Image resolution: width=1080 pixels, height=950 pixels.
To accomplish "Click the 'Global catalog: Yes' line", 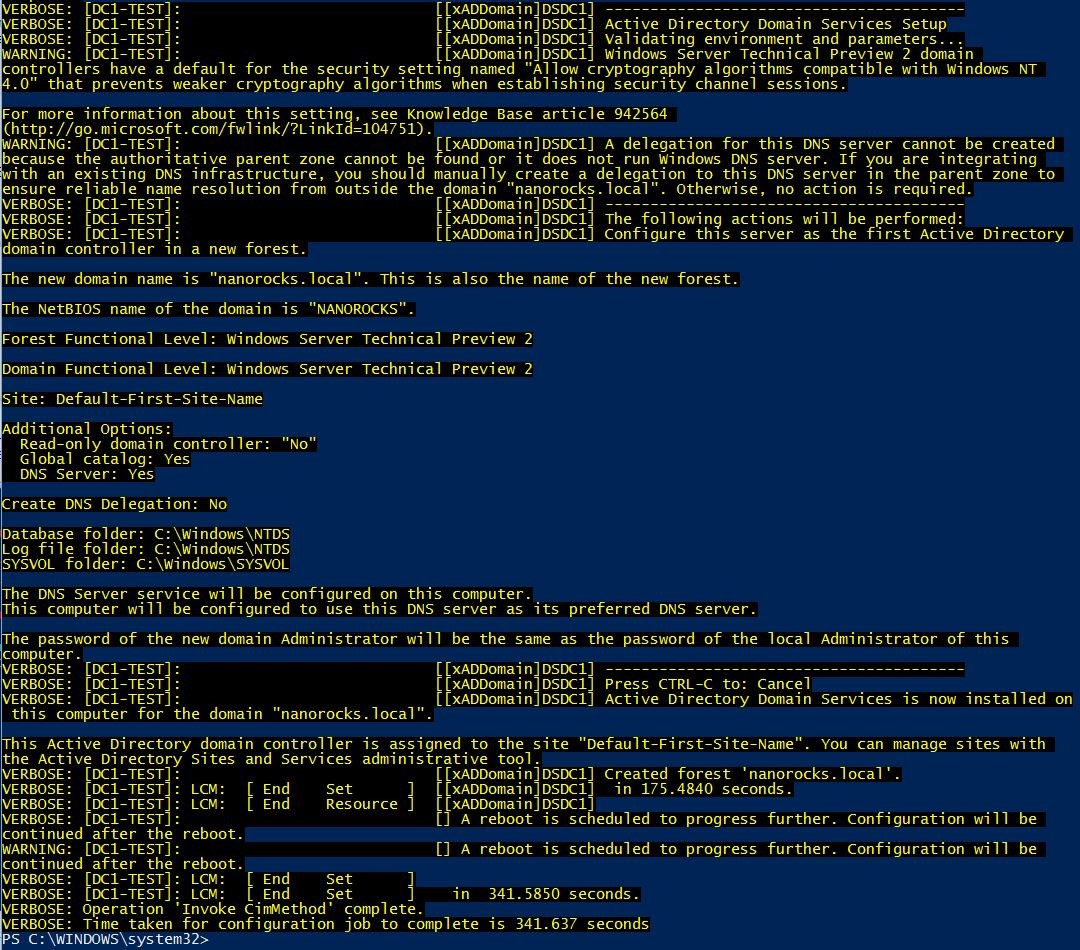I will pos(105,459).
